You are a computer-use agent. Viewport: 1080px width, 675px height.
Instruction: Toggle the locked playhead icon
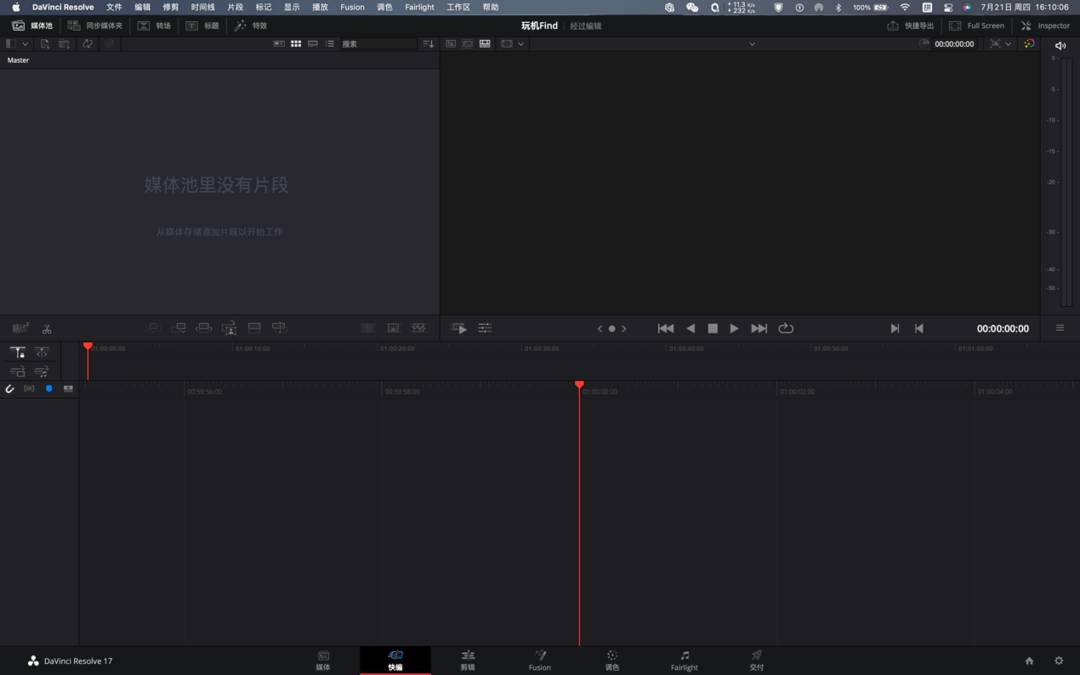tap(17, 353)
